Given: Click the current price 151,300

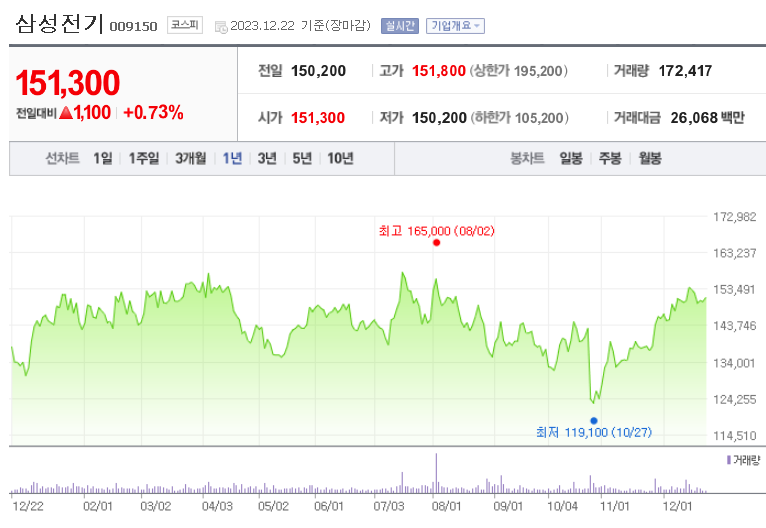Looking at the screenshot, I should 67,83.
